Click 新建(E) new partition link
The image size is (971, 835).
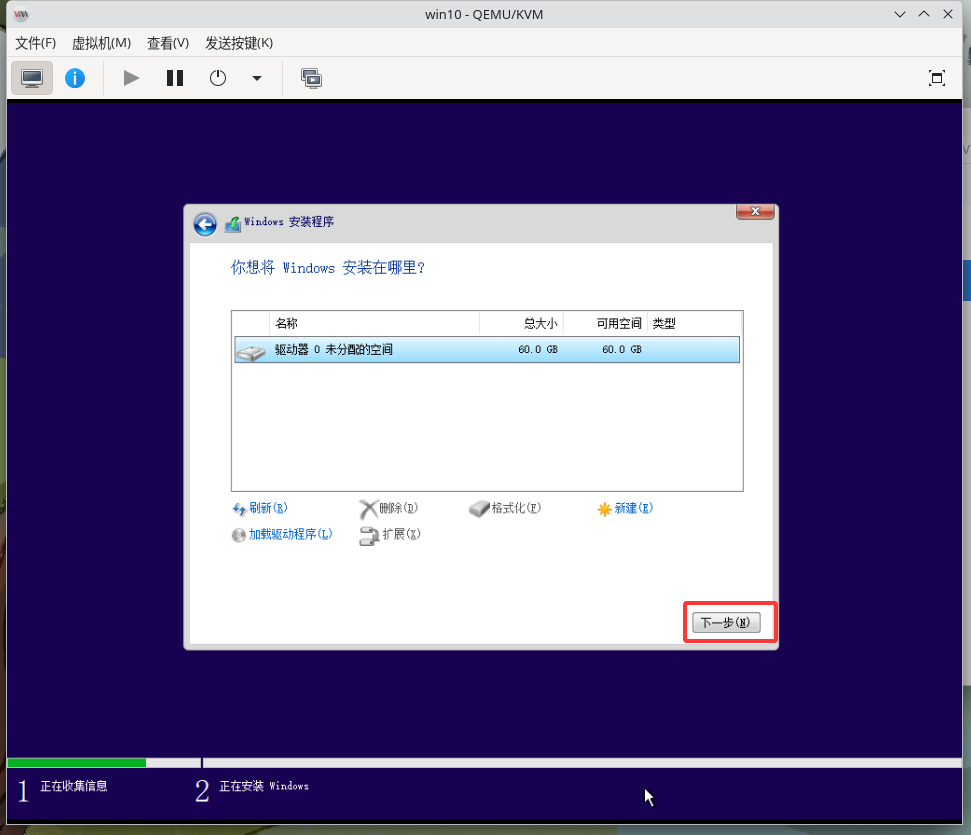pyautogui.click(x=625, y=509)
